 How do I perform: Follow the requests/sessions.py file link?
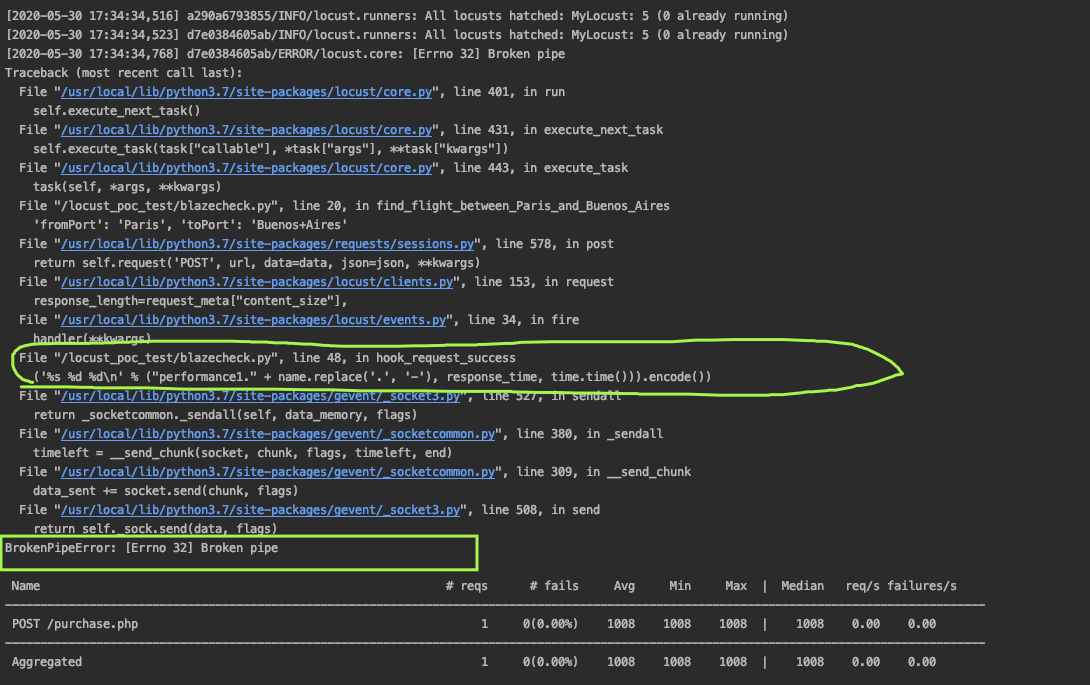coord(268,244)
